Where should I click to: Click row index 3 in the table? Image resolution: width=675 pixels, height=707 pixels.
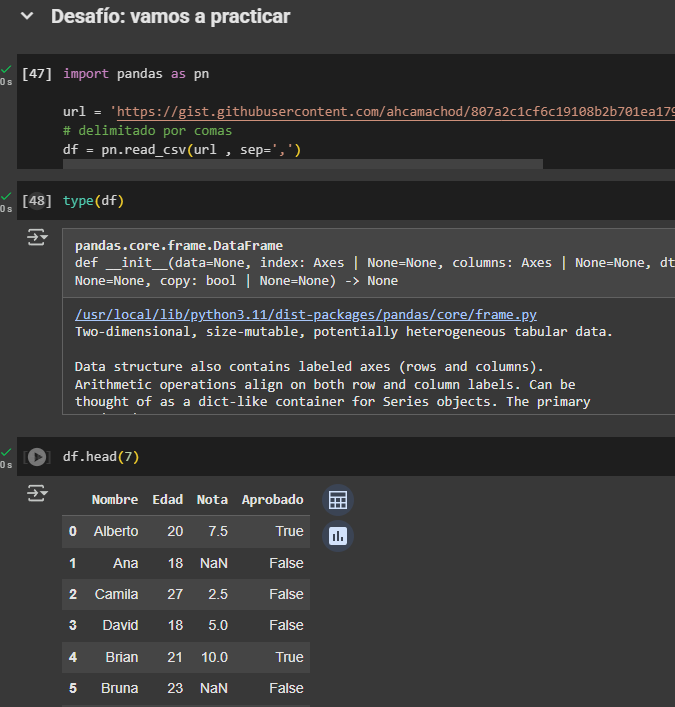tap(73, 625)
